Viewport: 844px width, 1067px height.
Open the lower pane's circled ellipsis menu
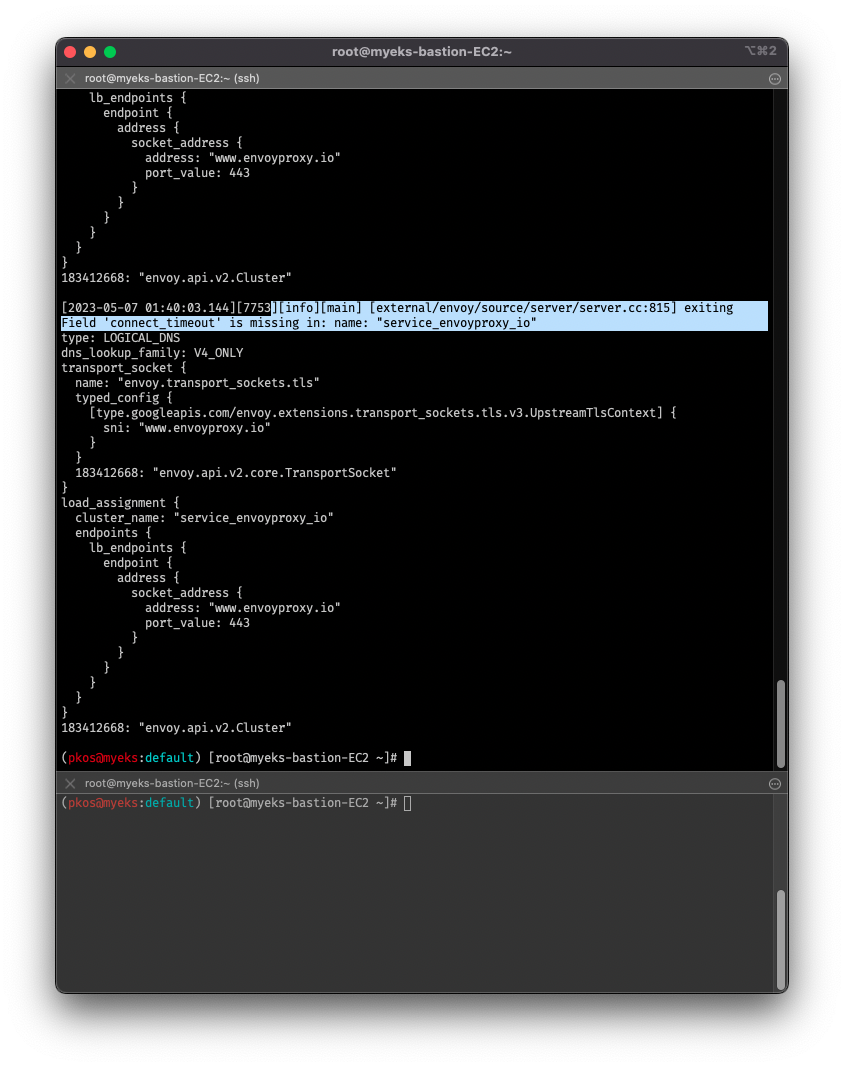point(775,784)
